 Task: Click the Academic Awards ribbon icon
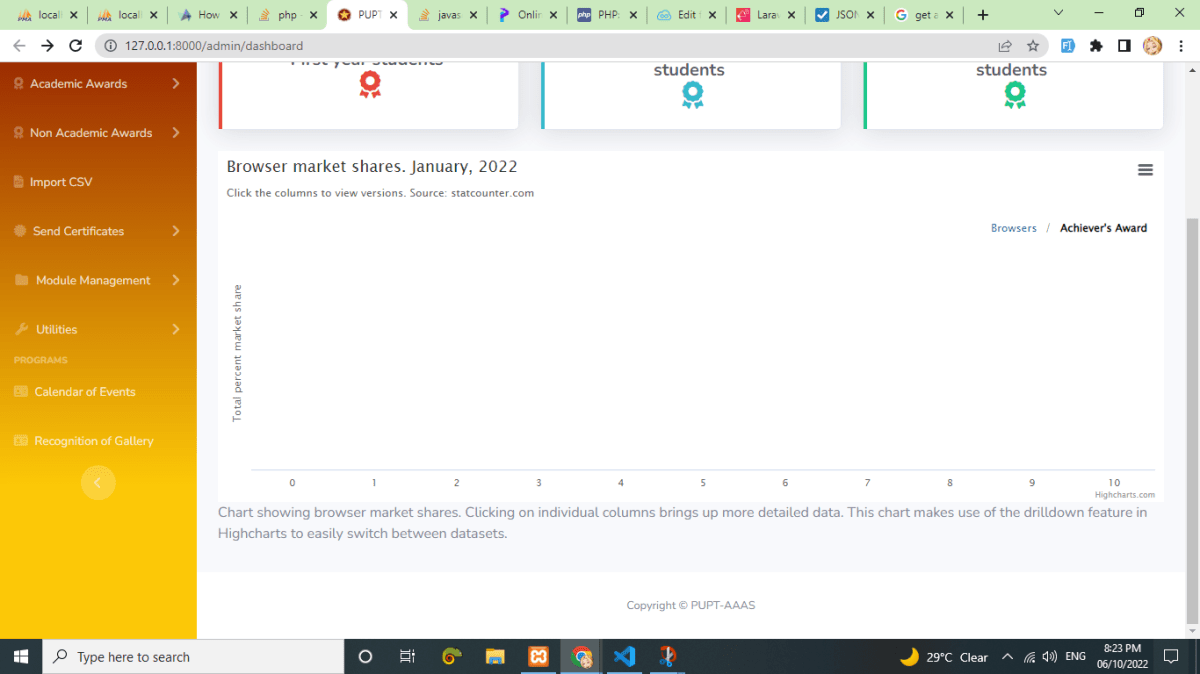tap(19, 84)
